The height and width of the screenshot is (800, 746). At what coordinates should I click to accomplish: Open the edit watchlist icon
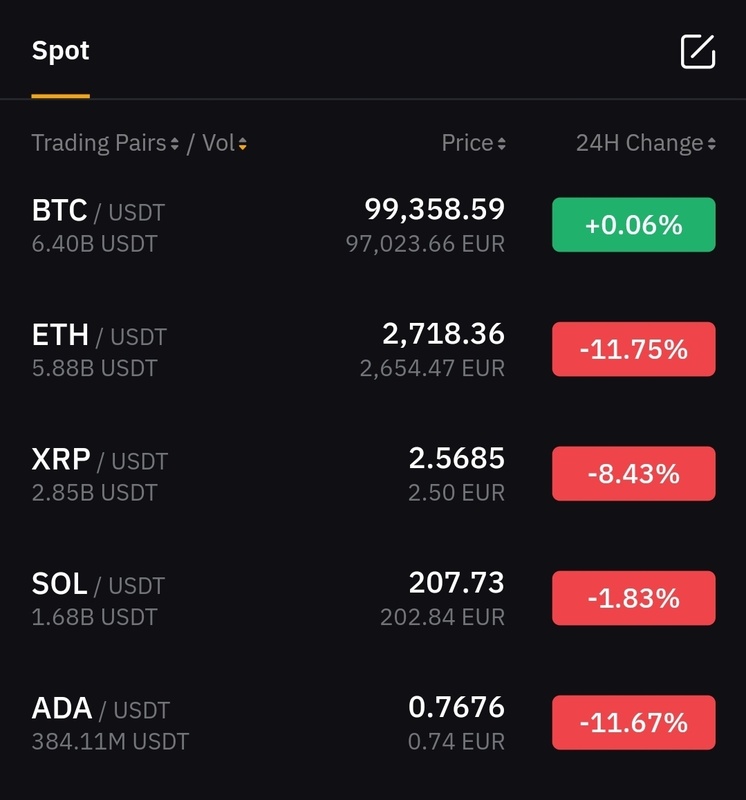coord(698,51)
